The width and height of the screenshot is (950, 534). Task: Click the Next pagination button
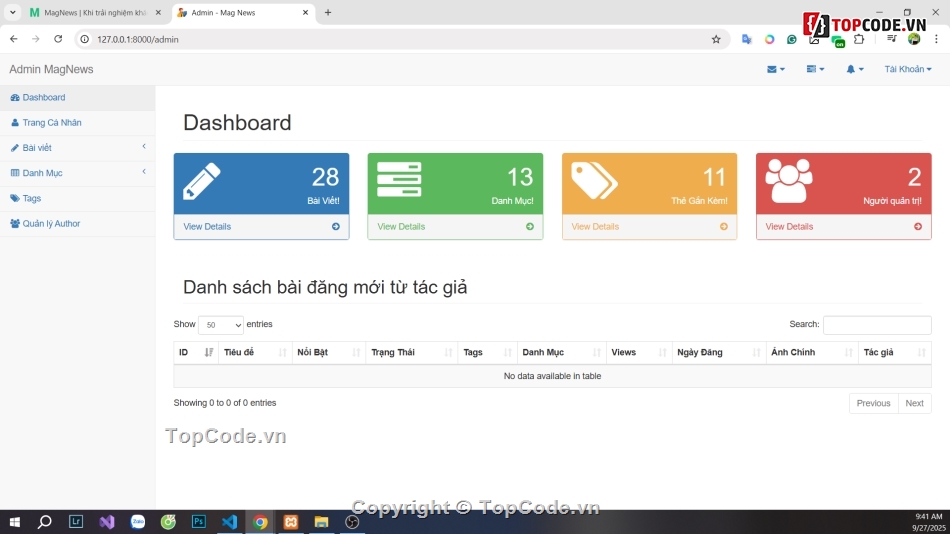tap(914, 403)
